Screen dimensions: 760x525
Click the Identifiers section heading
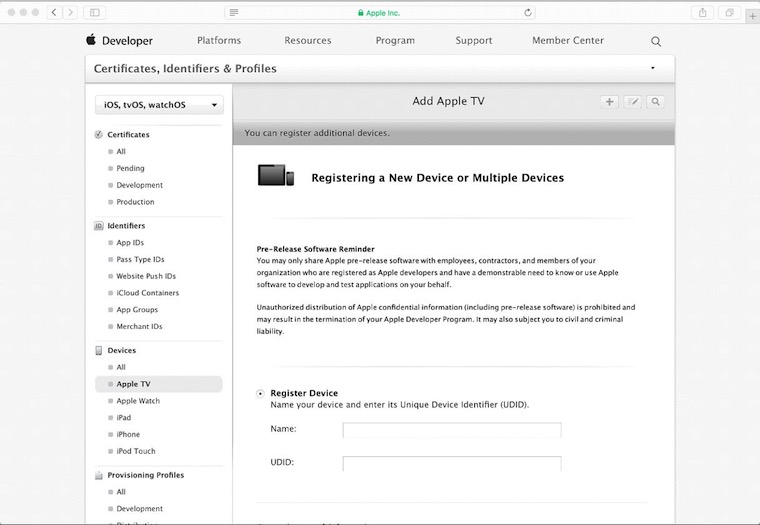tap(126, 226)
